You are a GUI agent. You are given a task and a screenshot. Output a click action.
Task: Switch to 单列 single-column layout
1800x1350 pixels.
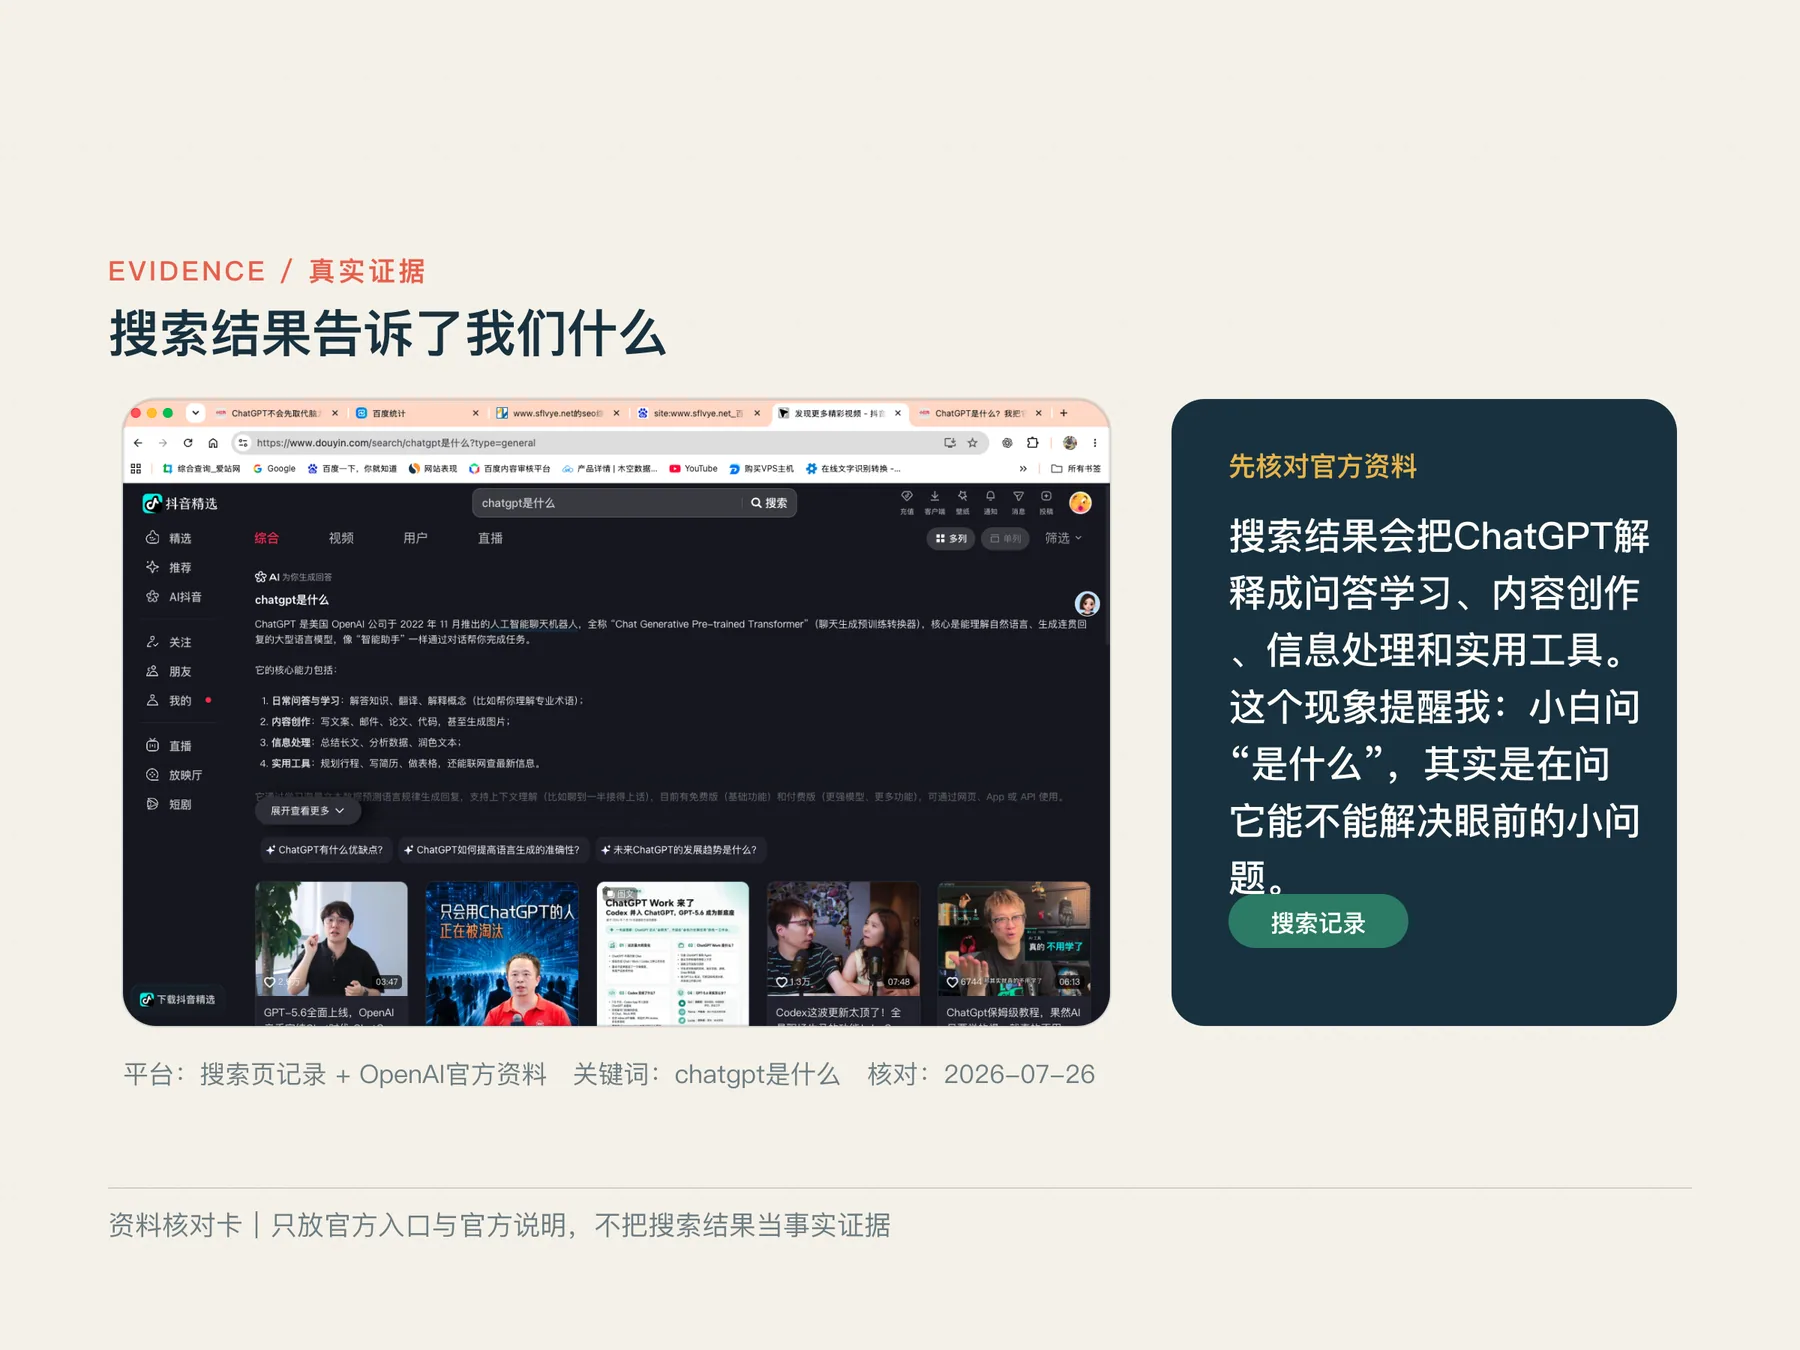point(1005,538)
